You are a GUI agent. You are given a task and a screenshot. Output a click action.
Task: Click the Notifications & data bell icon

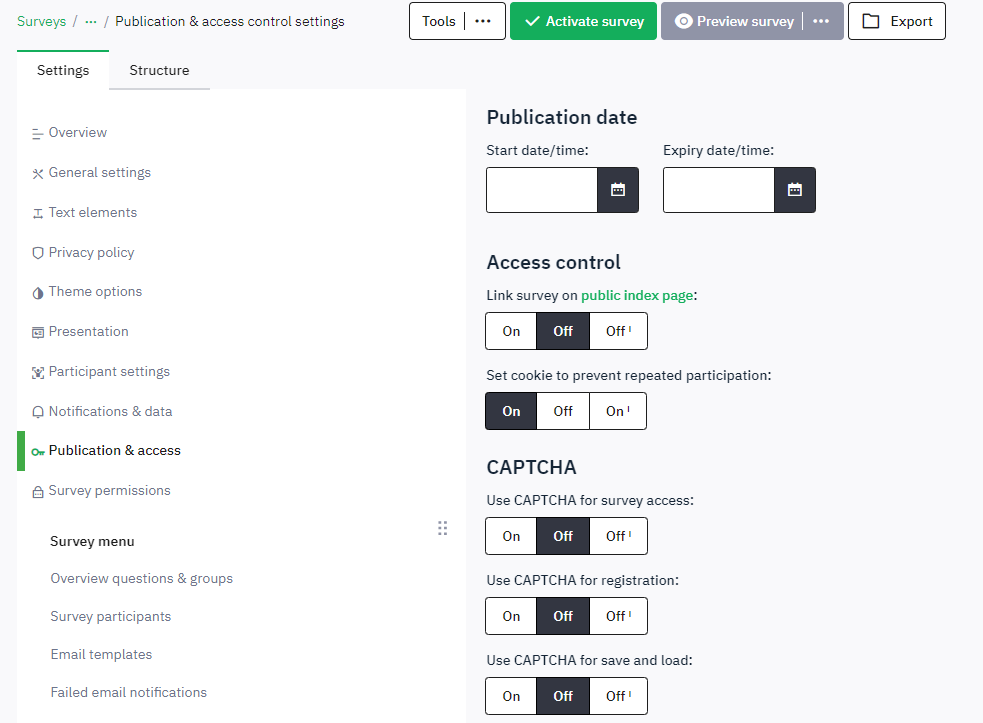[x=38, y=412]
